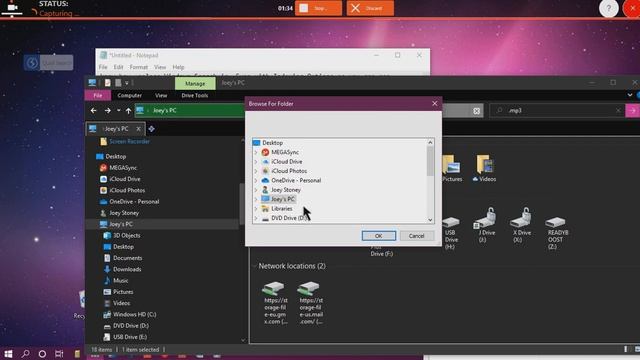The width and height of the screenshot is (640, 360).
Task: Expand iCloud Photos node in dialog tree
Action: 256,171
